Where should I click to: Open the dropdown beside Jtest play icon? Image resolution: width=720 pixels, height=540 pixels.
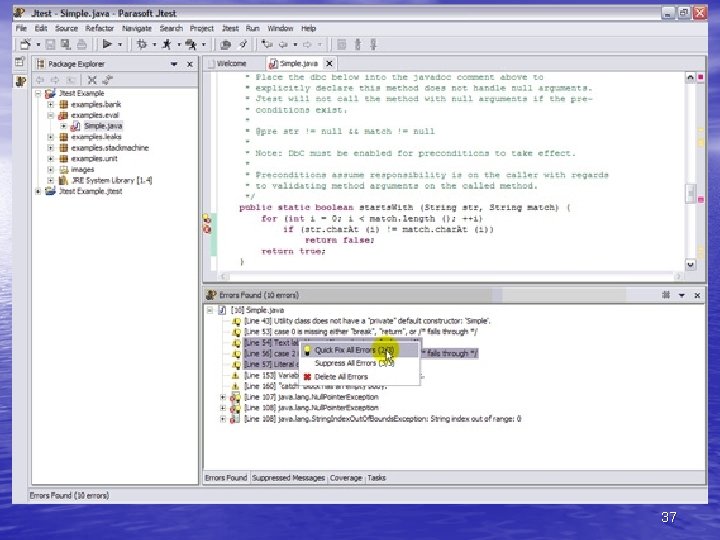coord(120,45)
